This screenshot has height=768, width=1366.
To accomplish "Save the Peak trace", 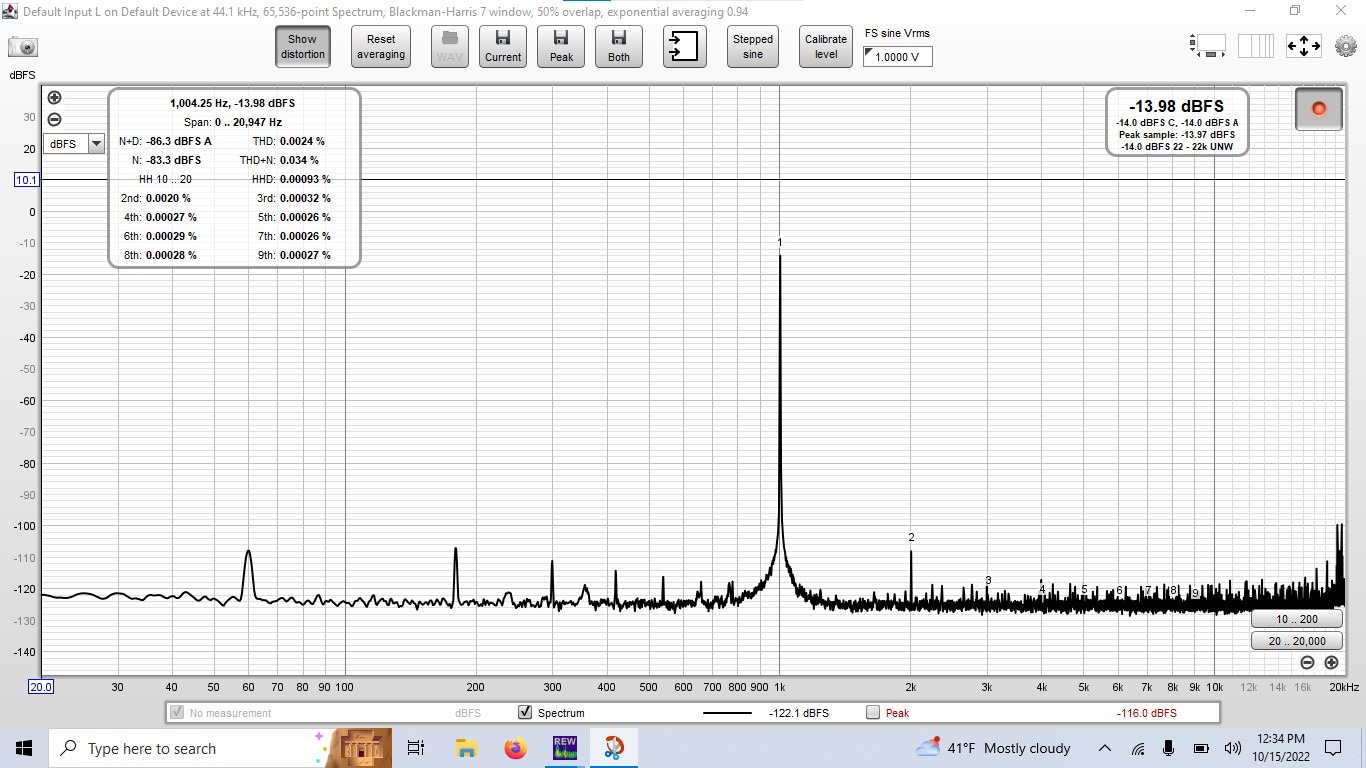I will [561, 47].
